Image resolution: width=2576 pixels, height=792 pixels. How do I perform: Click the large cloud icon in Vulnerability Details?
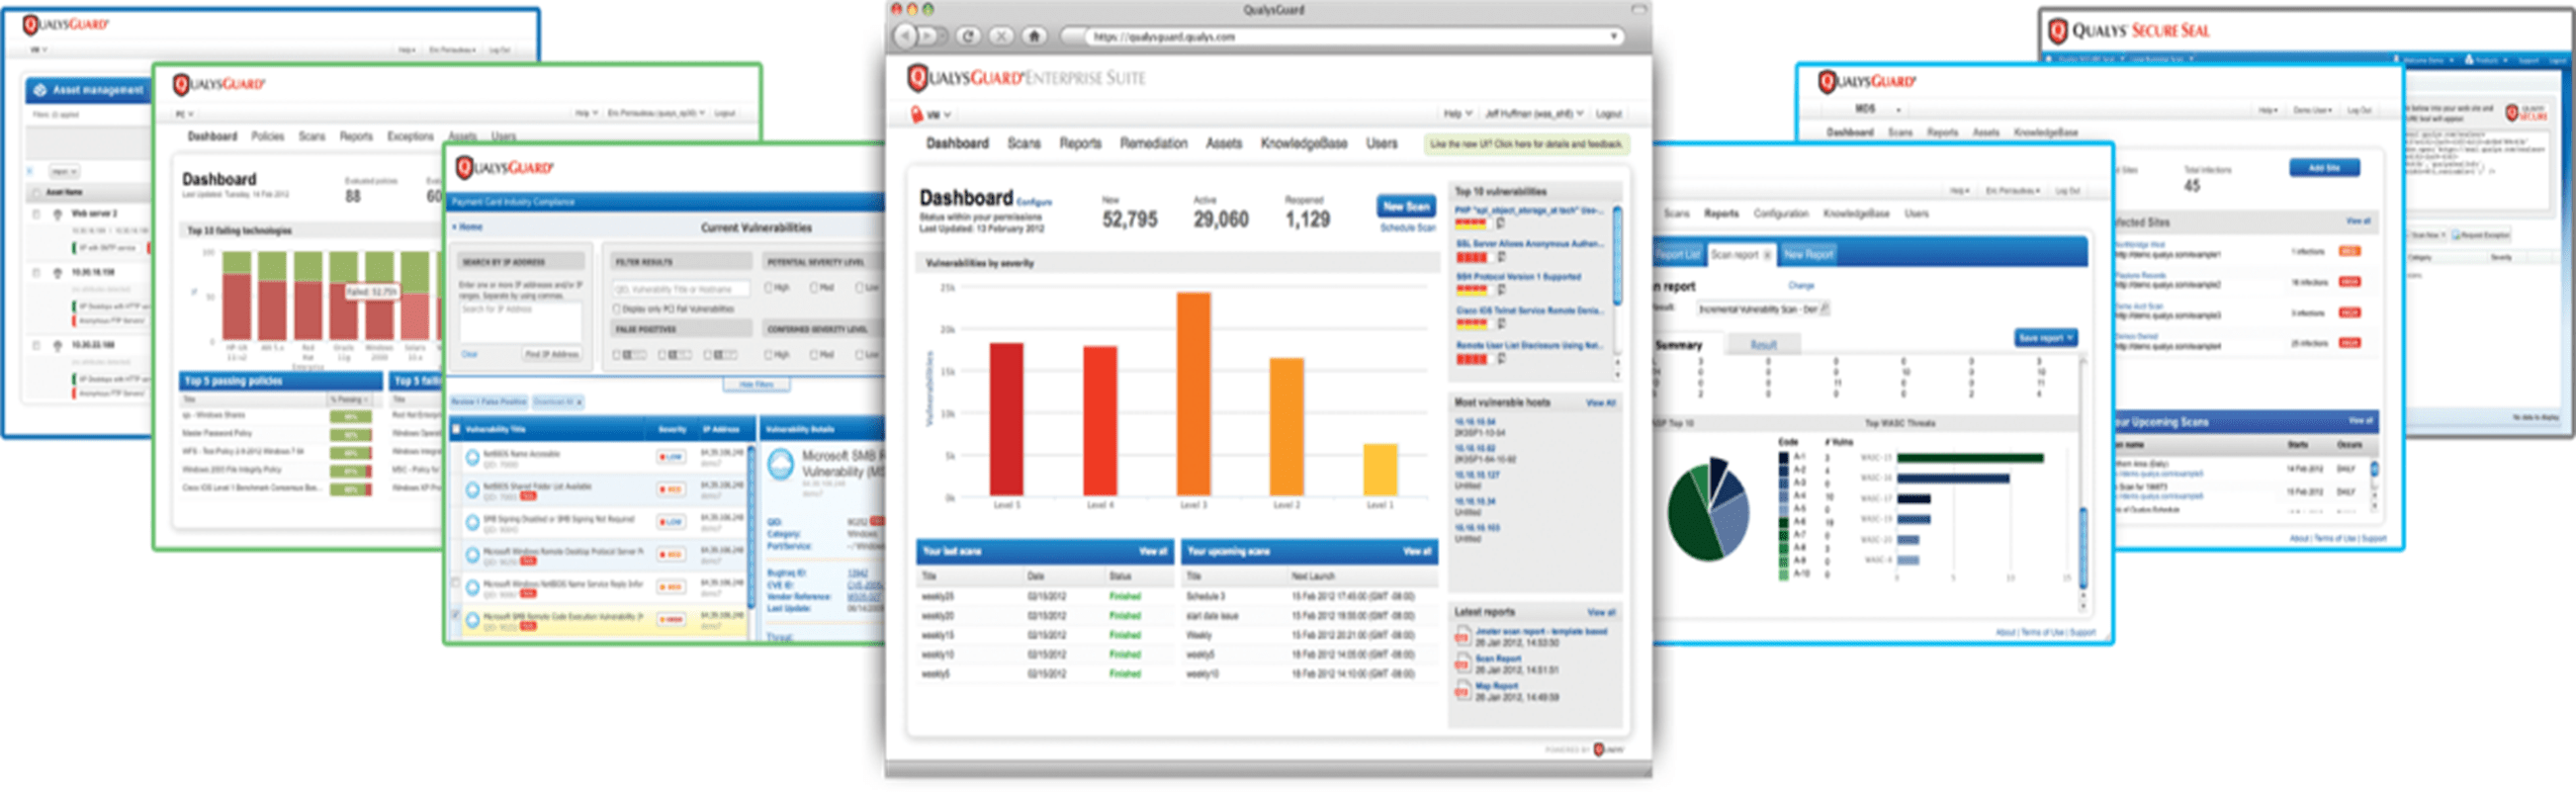coord(781,464)
